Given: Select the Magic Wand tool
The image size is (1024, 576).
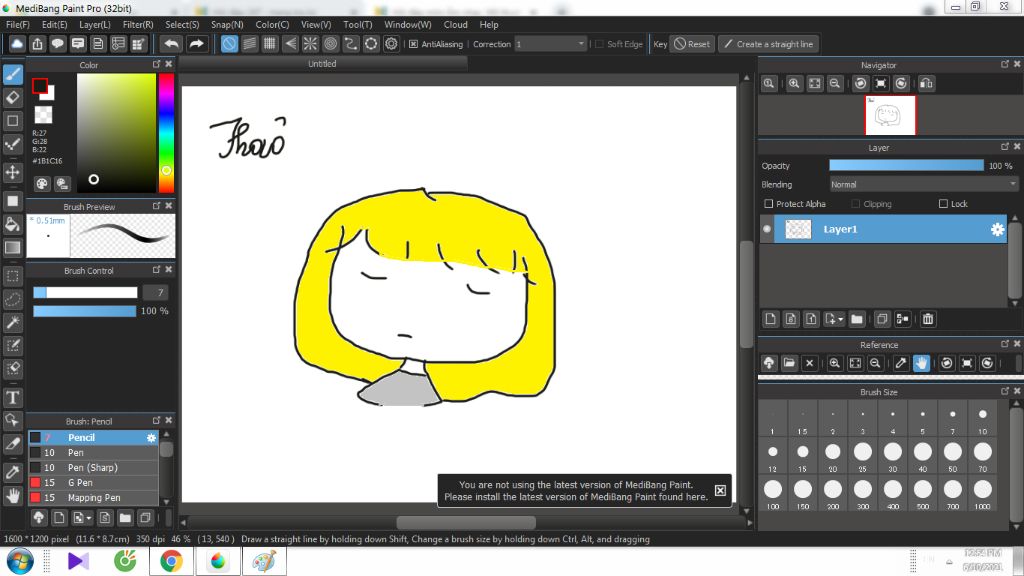Looking at the screenshot, I should click(12, 323).
